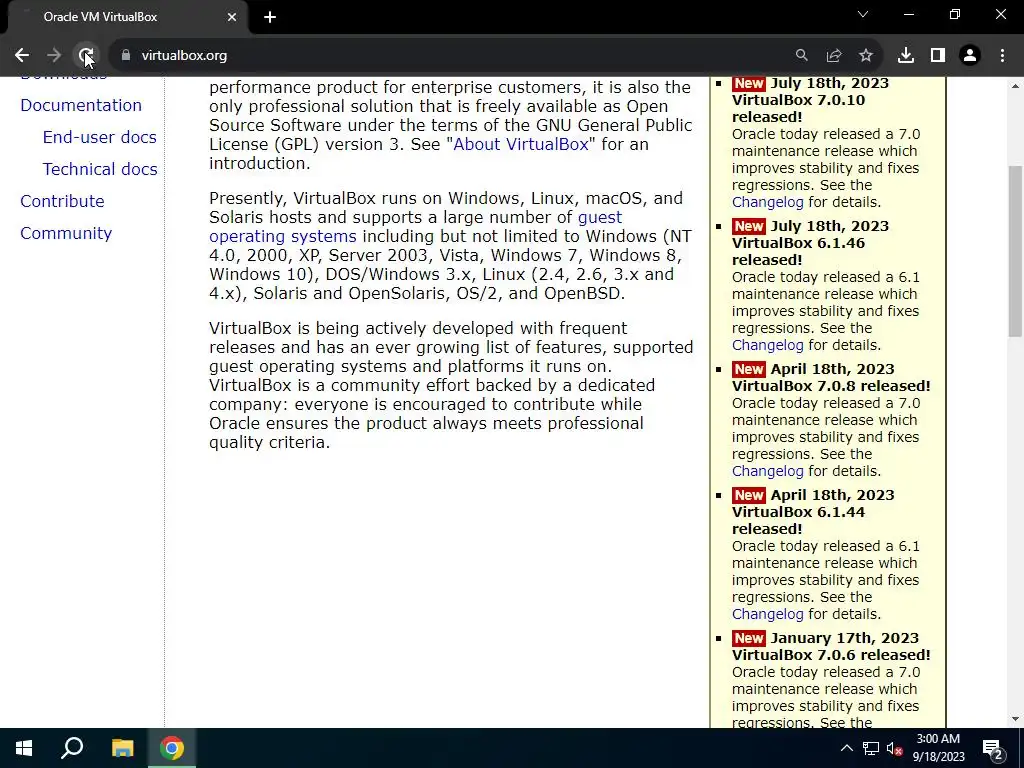
Task: Open Changelog for VirtualBox 7.0.10
Action: (767, 202)
